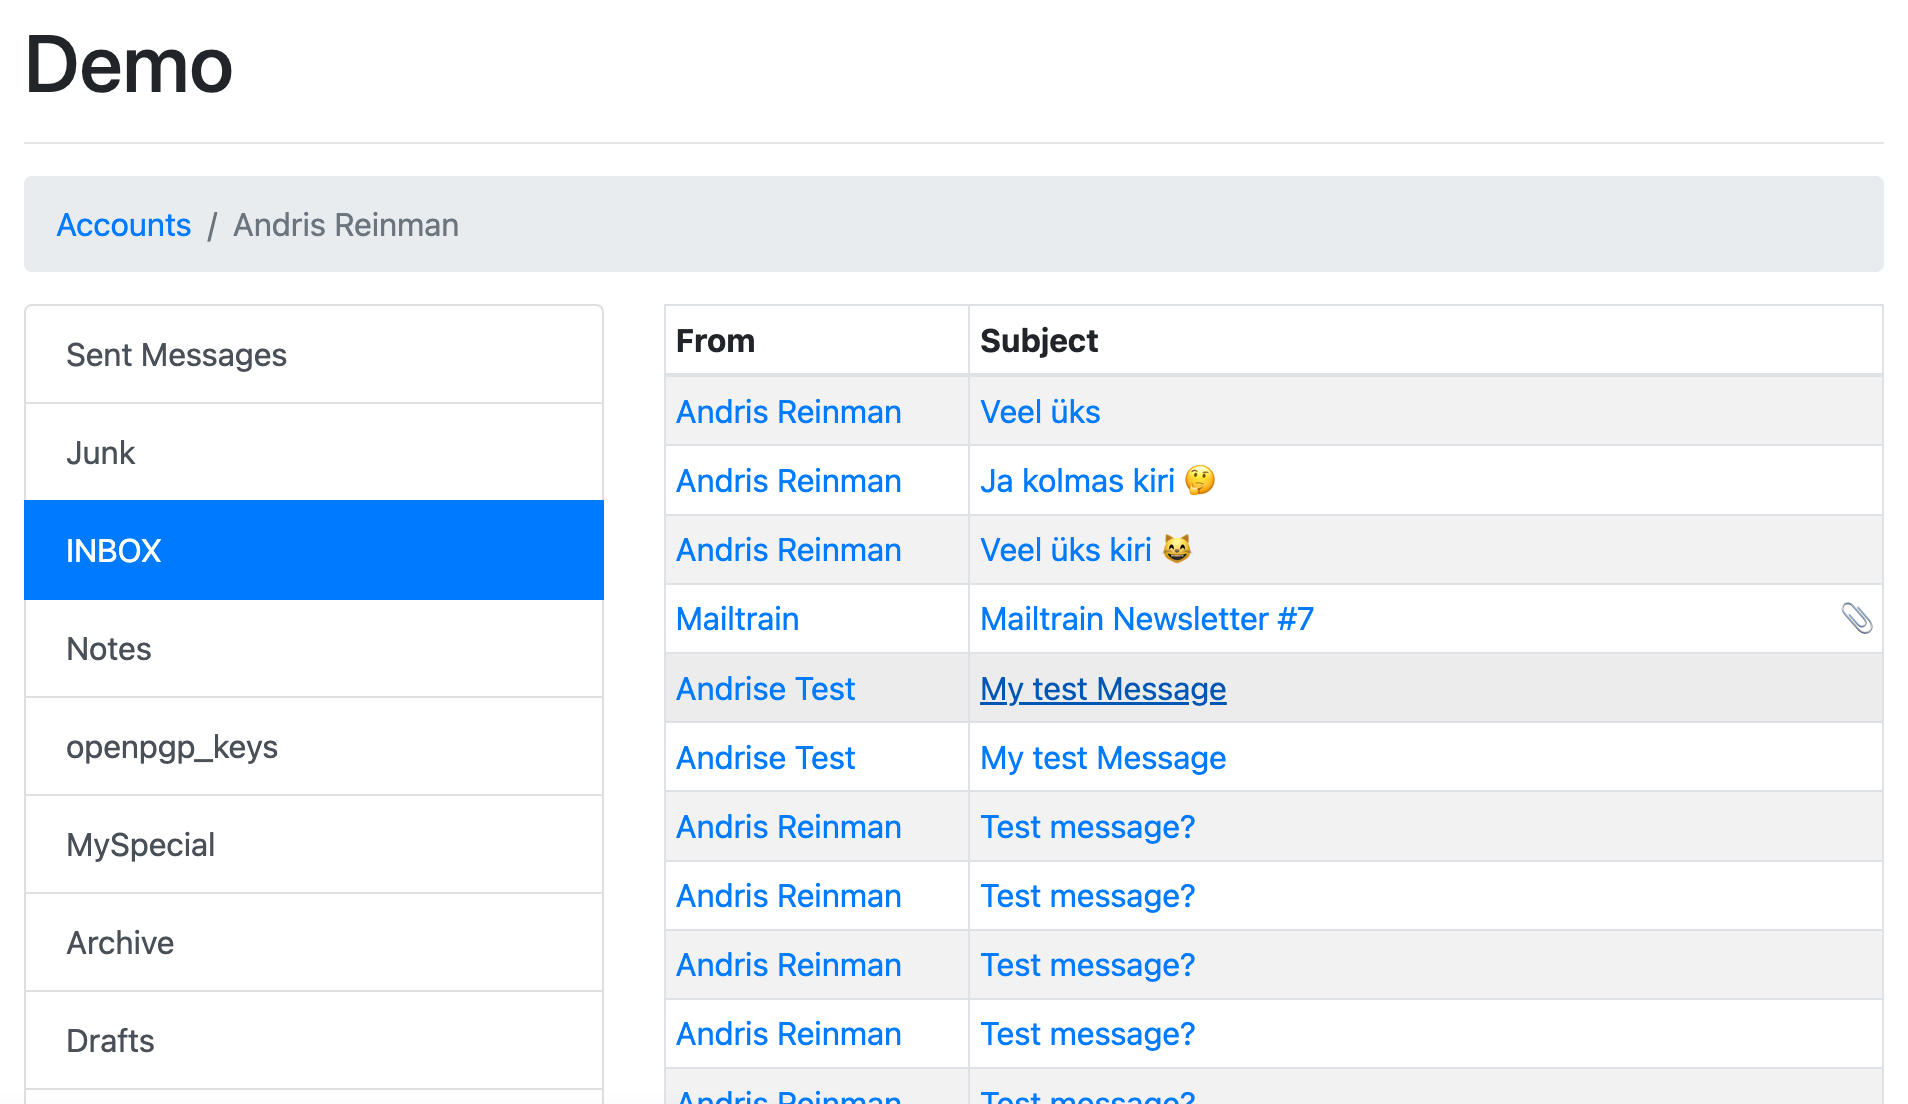Image resolution: width=1908 pixels, height=1104 pixels.
Task: Open the Drafts folder
Action: (110, 1041)
